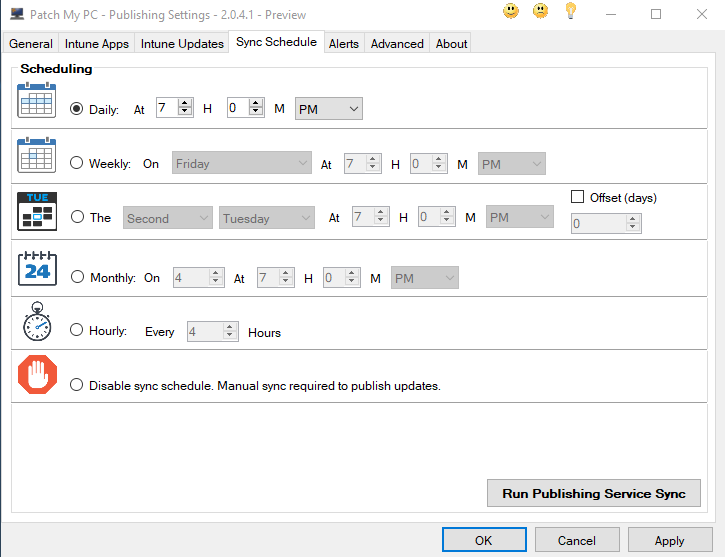
Task: Click the Daily calendar icon
Action: tap(37, 100)
